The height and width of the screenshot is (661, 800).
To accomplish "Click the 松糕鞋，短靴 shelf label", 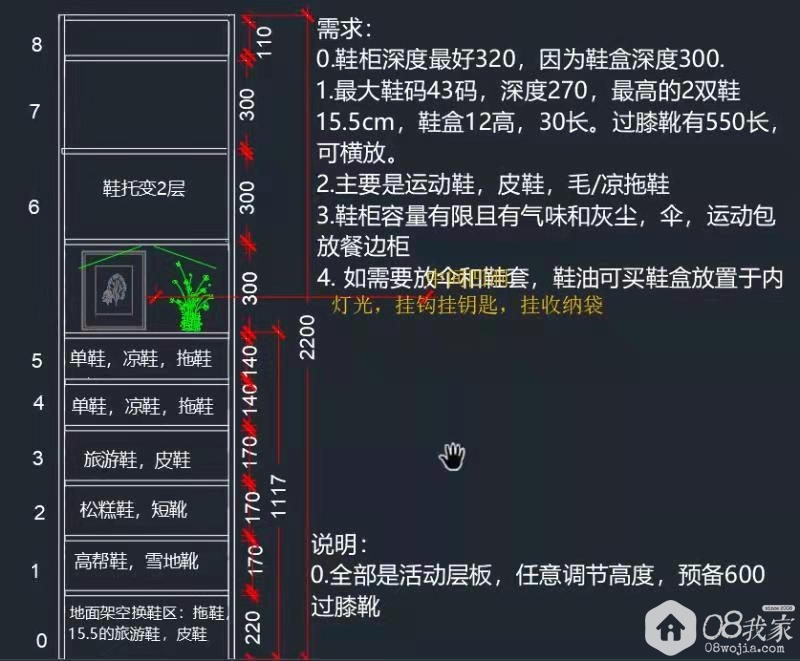I will click(x=134, y=510).
